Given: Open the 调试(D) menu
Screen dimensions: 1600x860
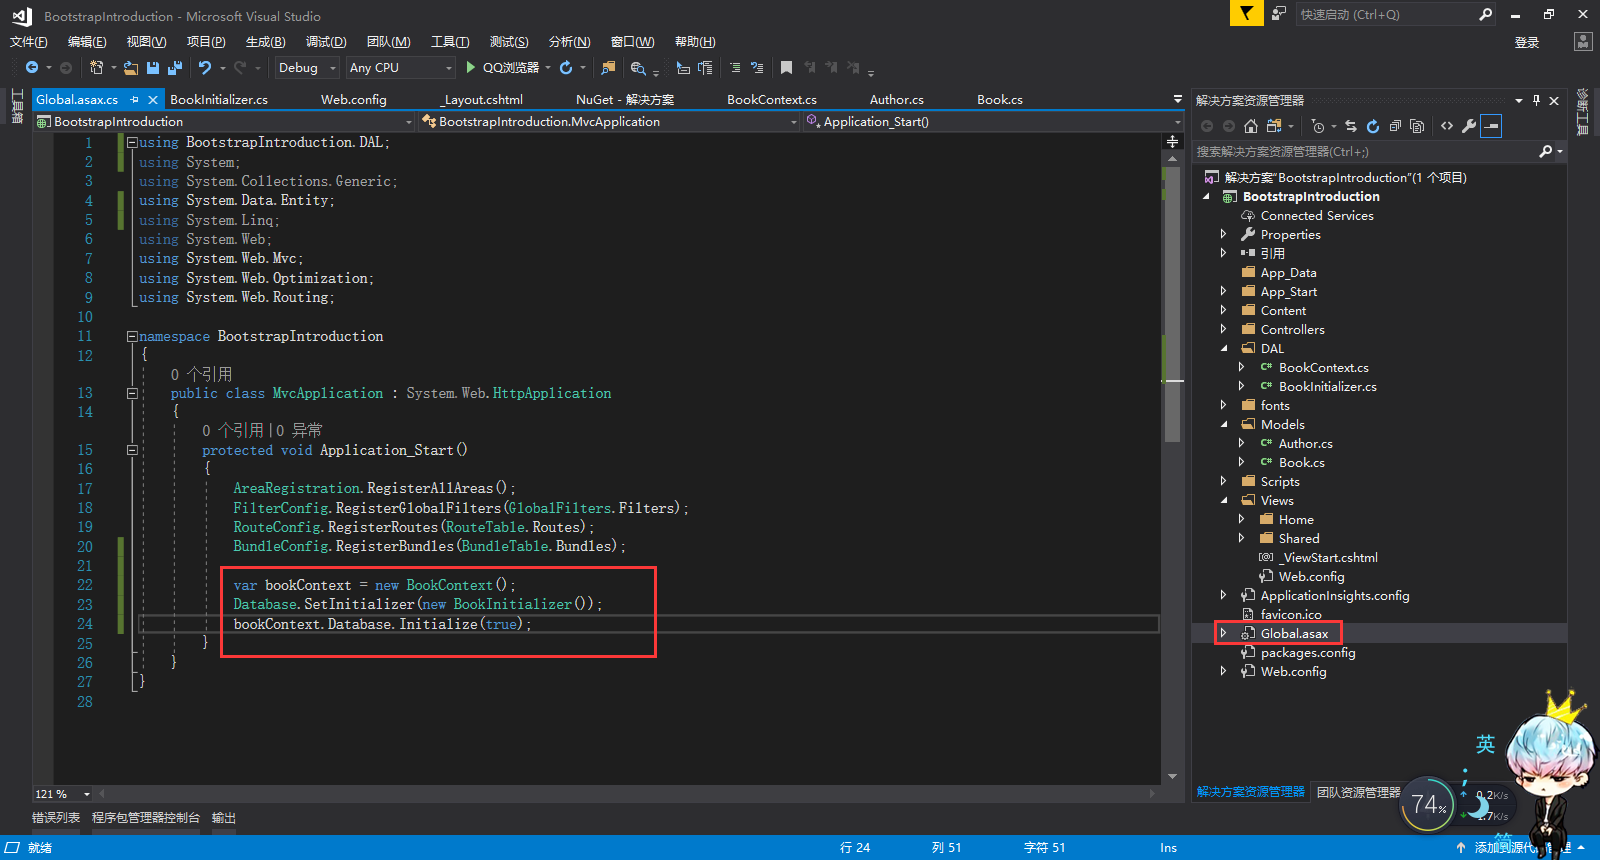Looking at the screenshot, I should pyautogui.click(x=326, y=42).
